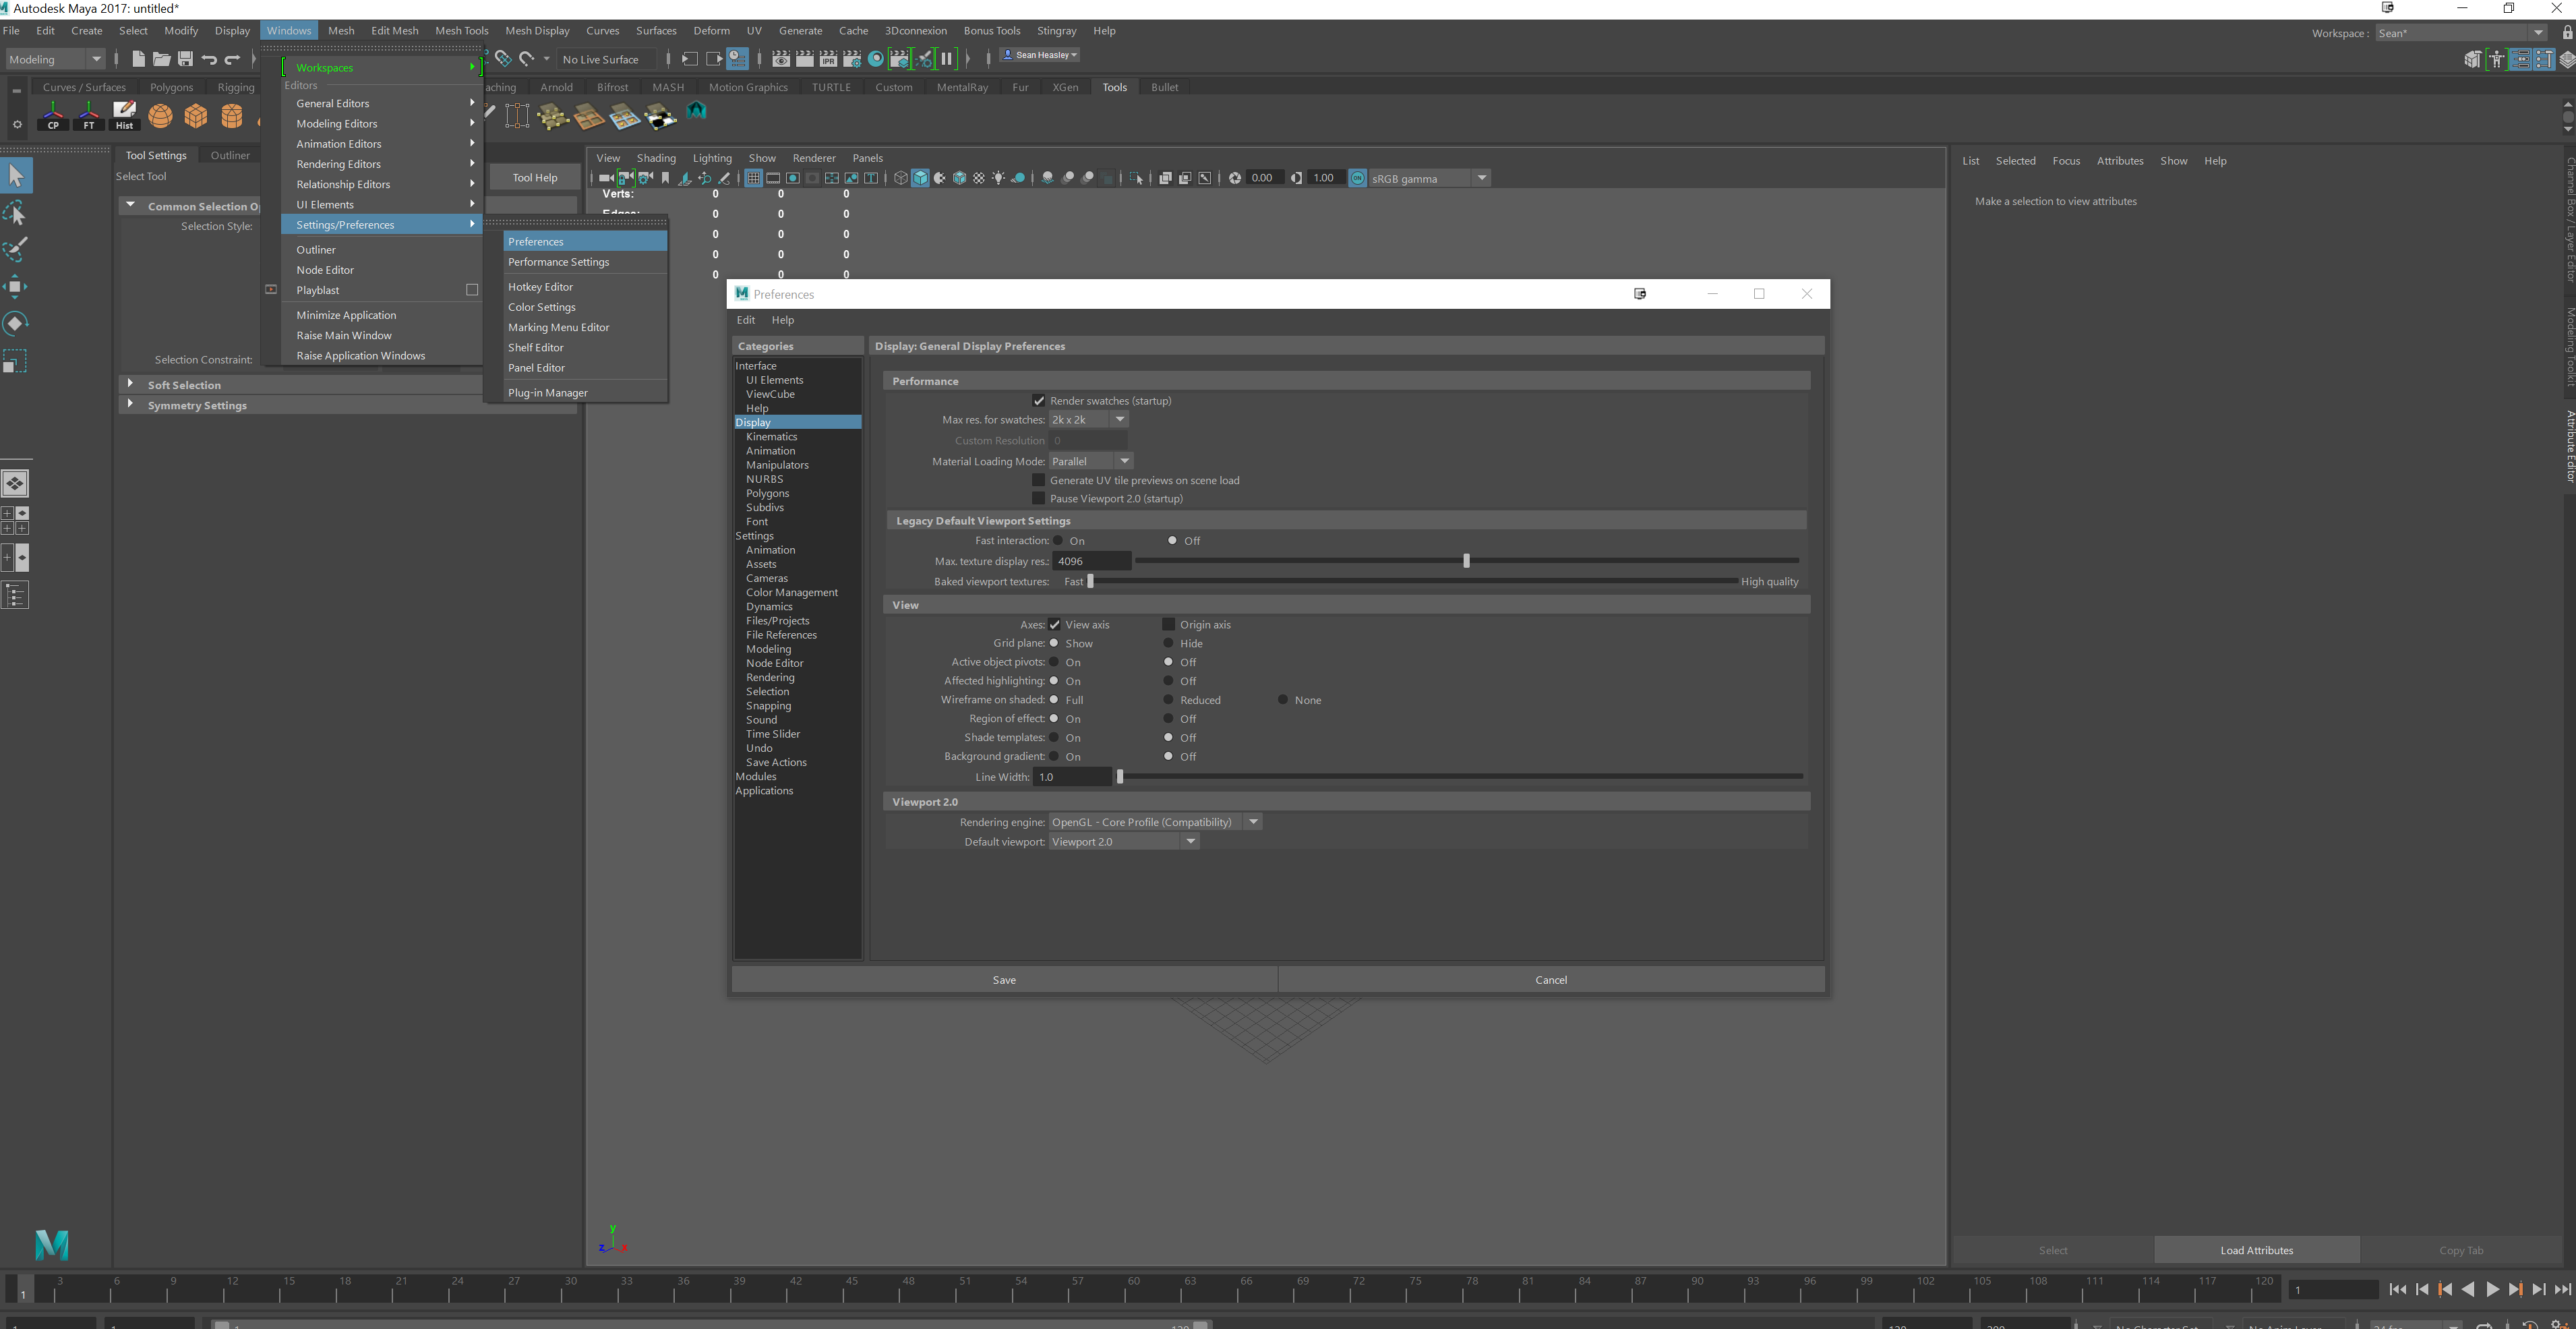Click the polygon sphere shelf icon
Viewport: 2576px width, 1329px height.
coord(160,116)
